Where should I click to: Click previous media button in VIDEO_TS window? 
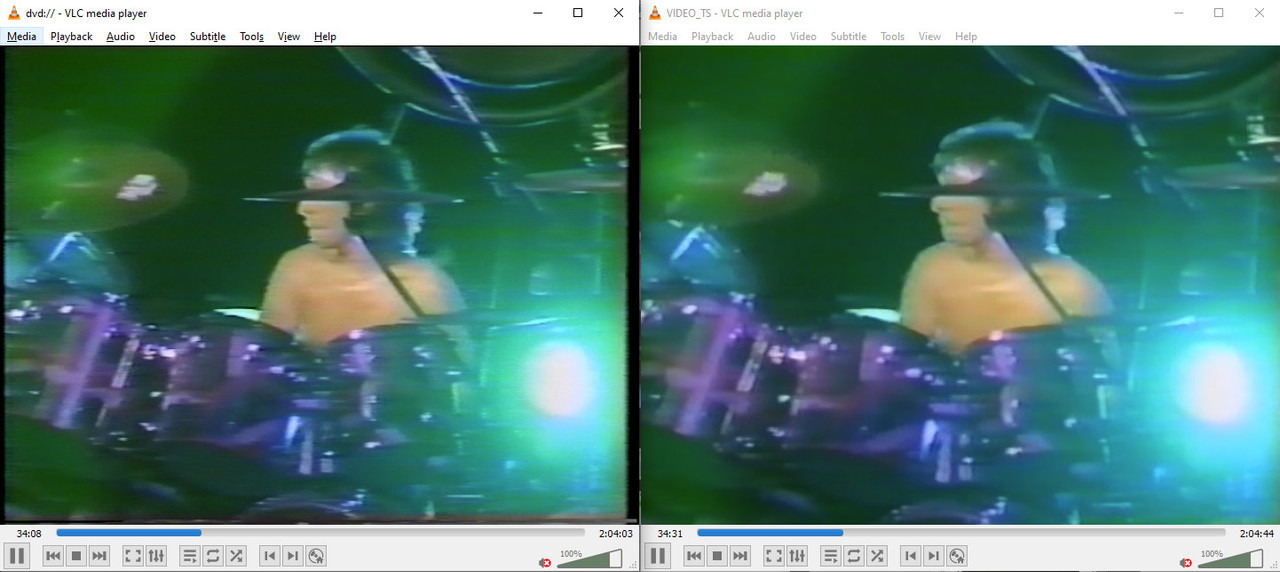[694, 556]
